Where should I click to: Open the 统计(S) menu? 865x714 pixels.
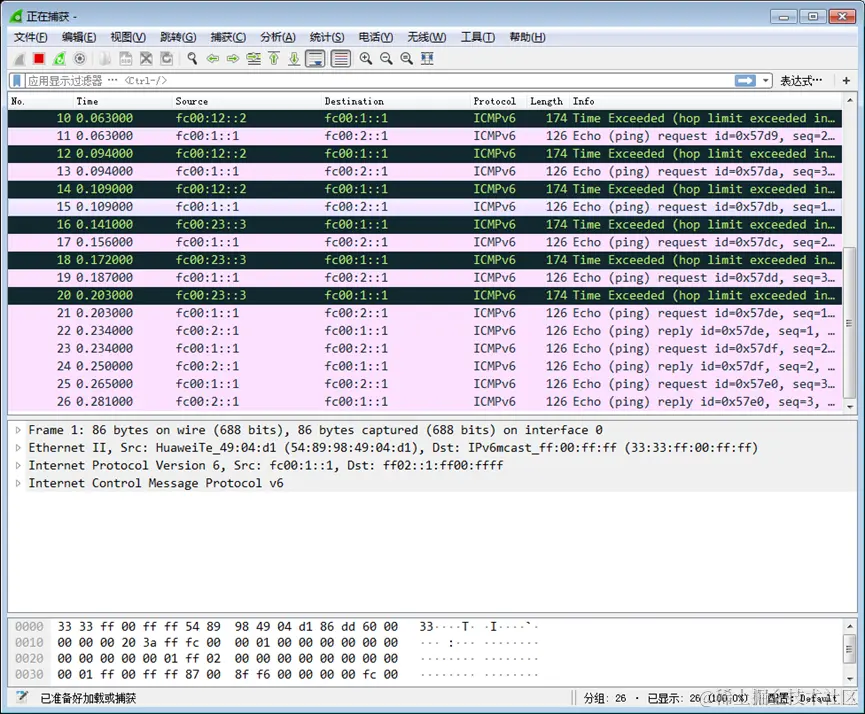[x=327, y=37]
